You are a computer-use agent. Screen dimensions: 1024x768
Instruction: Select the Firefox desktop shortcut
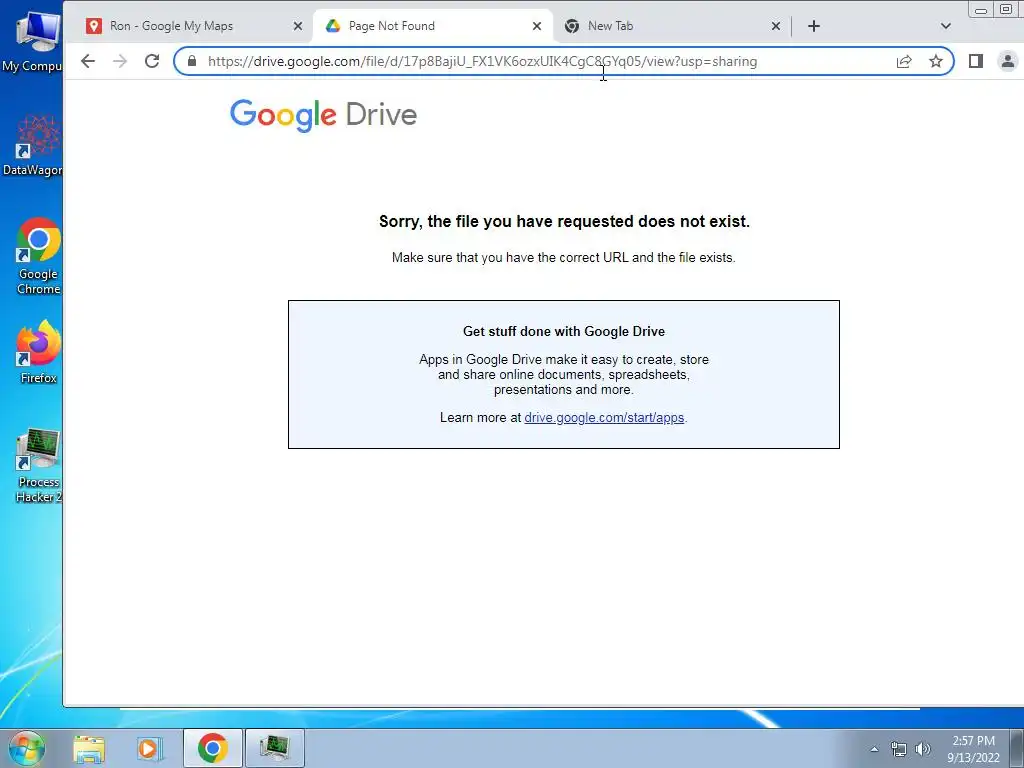click(39, 351)
